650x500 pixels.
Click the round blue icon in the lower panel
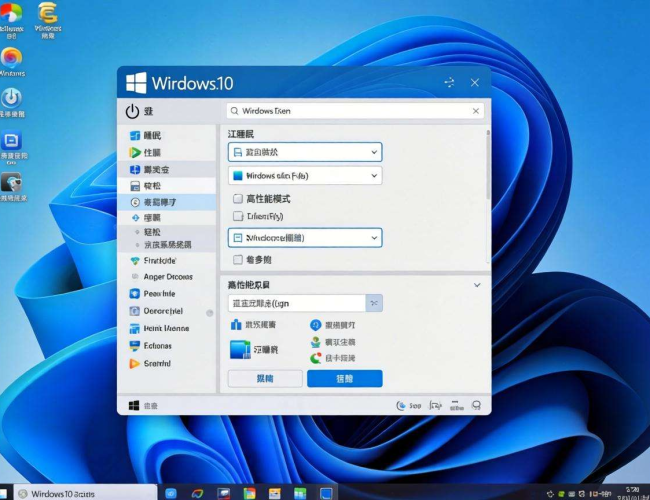[315, 325]
